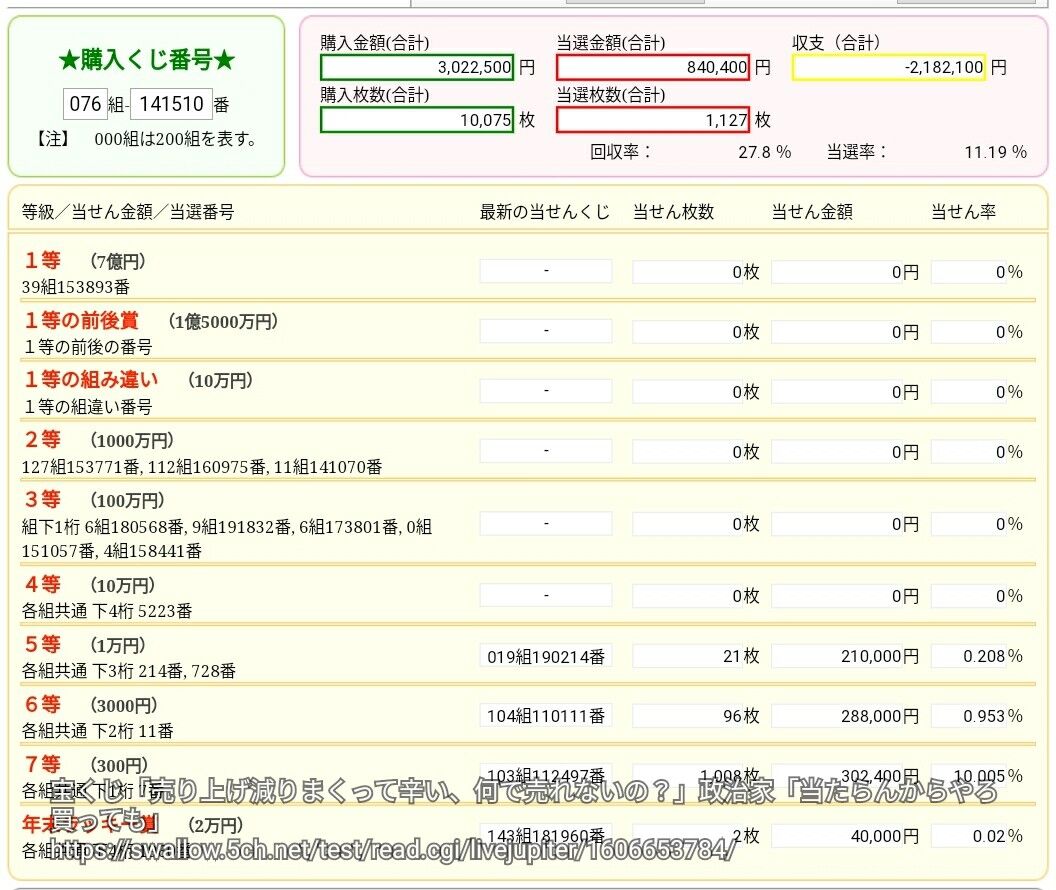Click the ★購入くじ番号★ heading
This screenshot has height=890, width=1056.
pos(147,60)
